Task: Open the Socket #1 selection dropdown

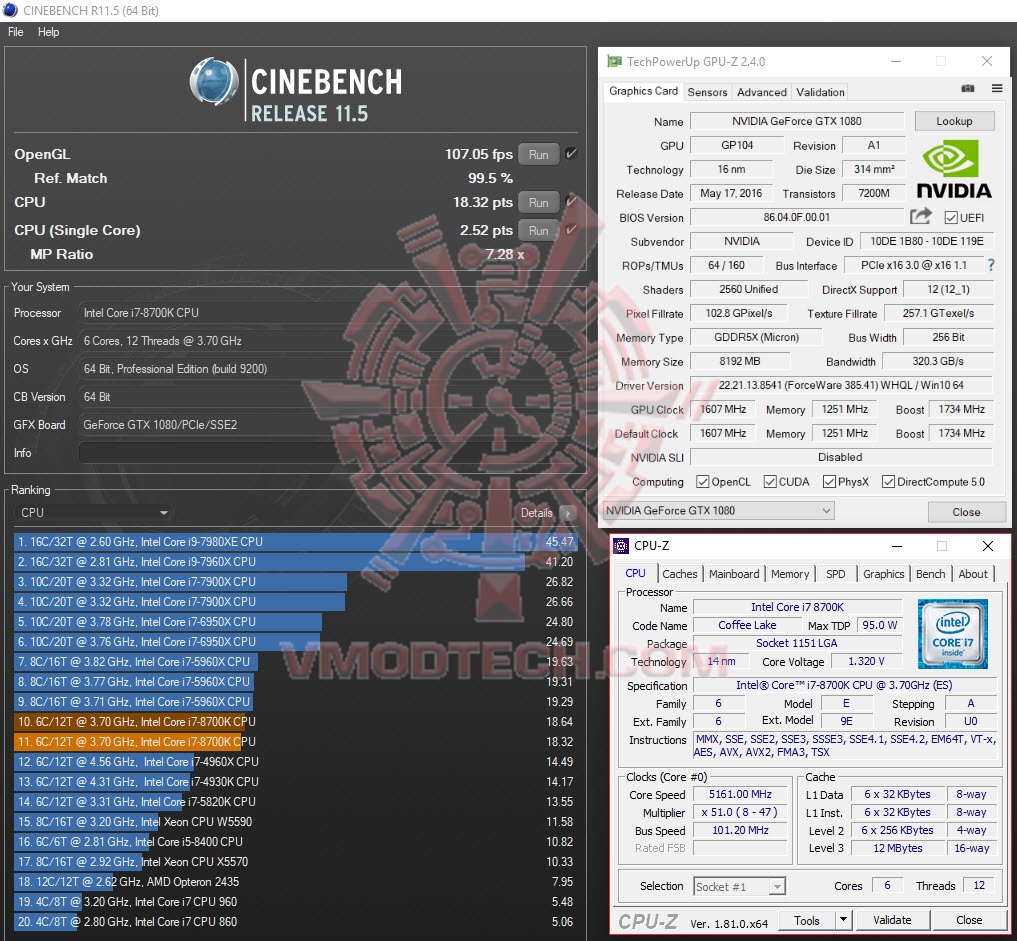Action: (x=739, y=887)
